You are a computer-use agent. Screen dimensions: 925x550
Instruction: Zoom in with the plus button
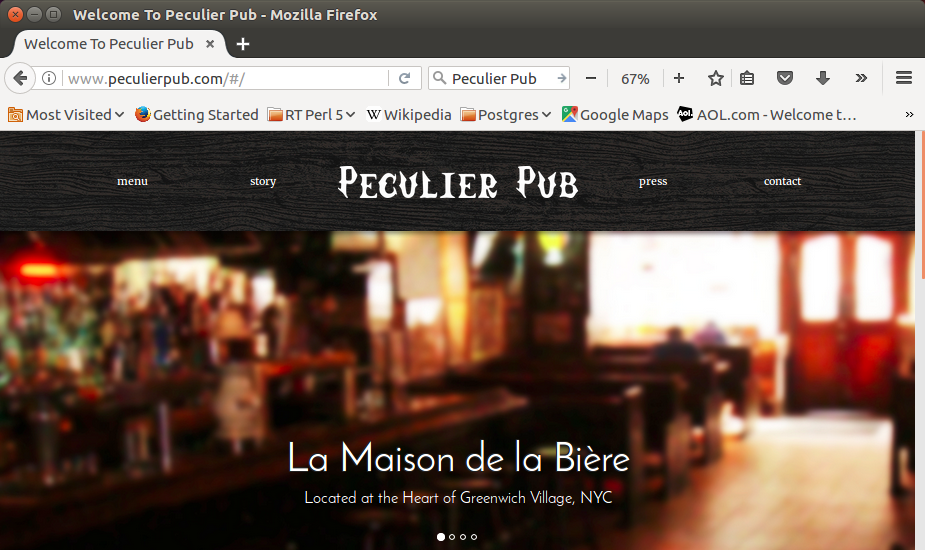(x=679, y=78)
